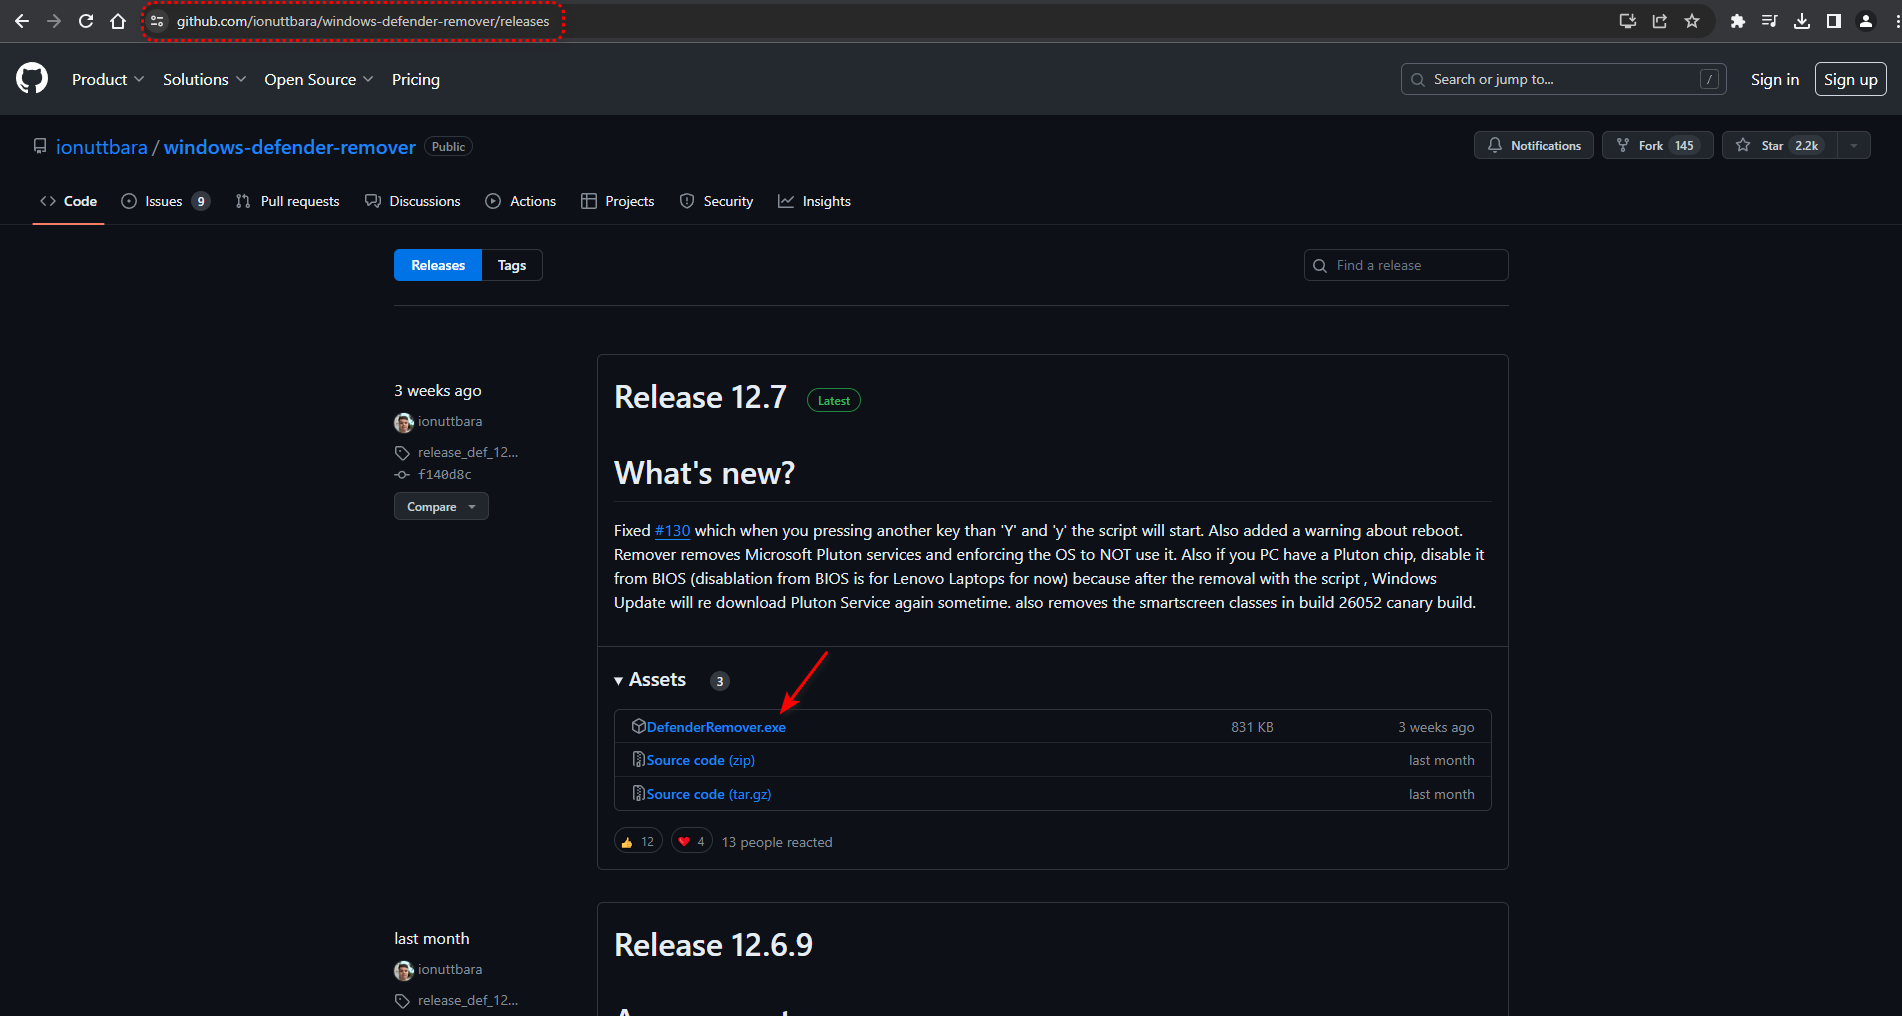The width and height of the screenshot is (1902, 1016).
Task: Star the repository
Action: click(1780, 145)
